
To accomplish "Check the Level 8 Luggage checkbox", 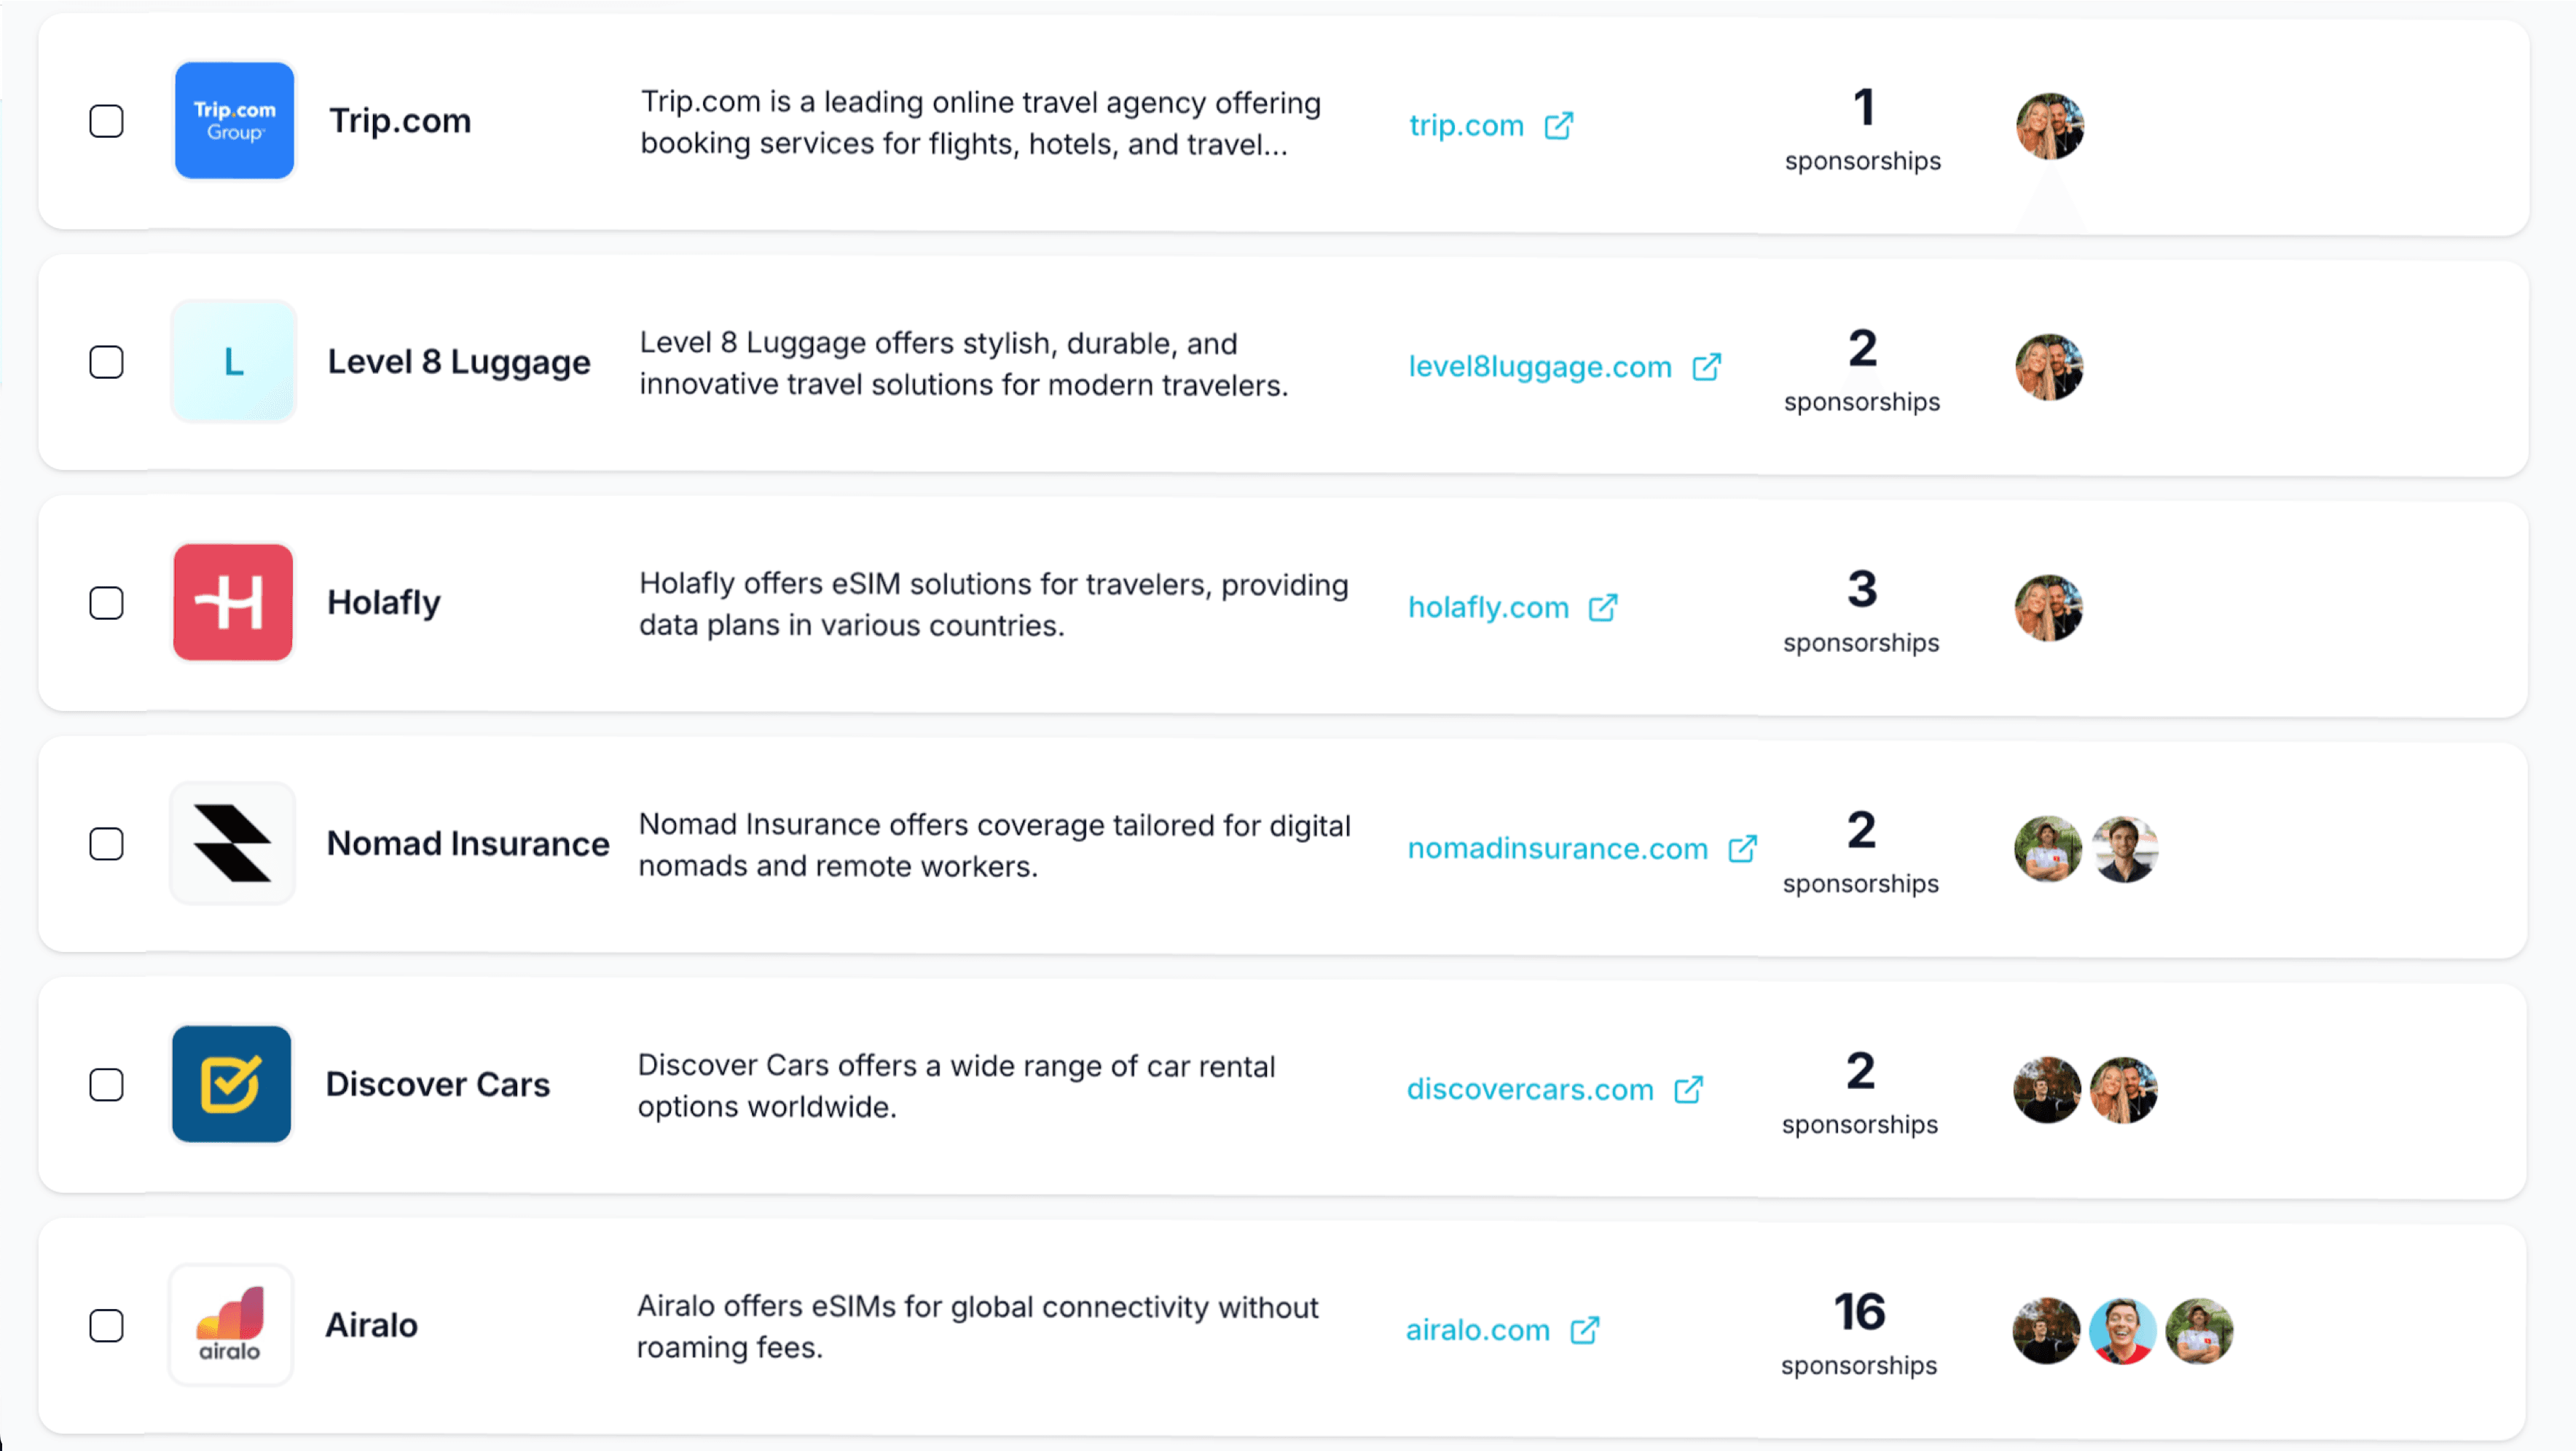I will click(x=106, y=362).
